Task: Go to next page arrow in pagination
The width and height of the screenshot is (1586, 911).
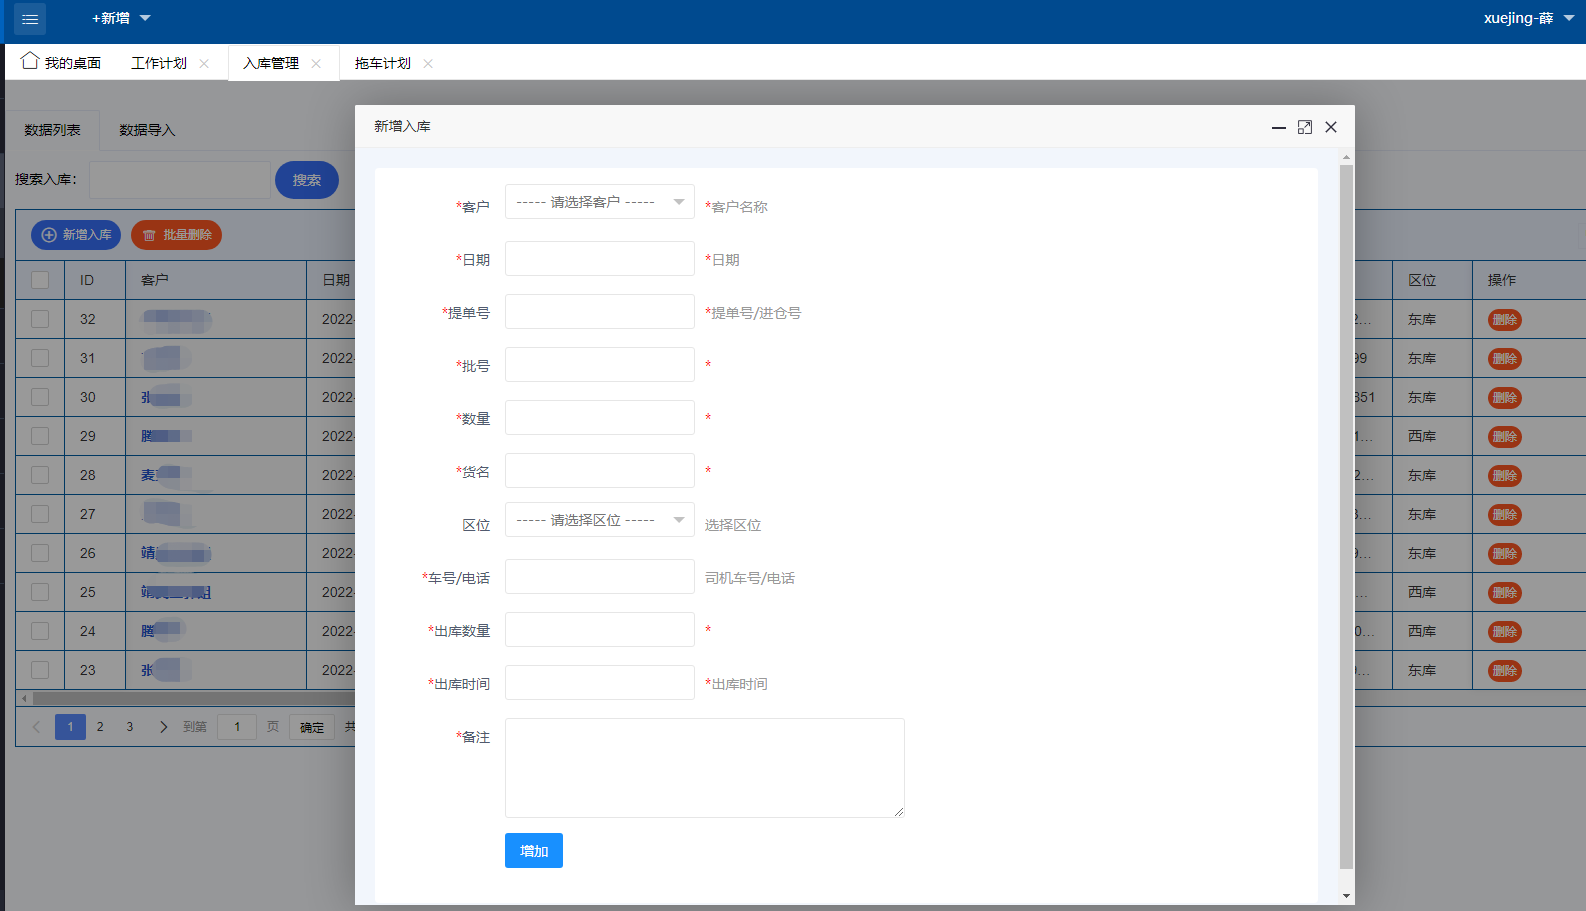Action: click(x=163, y=727)
